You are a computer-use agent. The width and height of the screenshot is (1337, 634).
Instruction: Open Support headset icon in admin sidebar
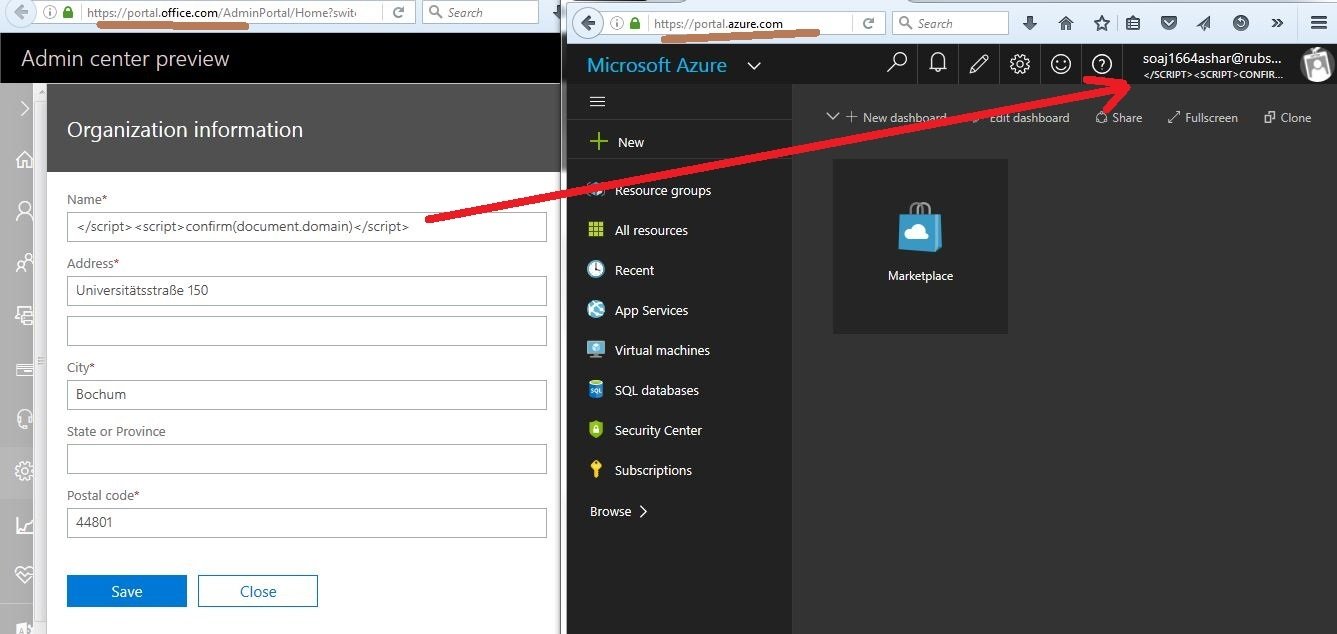tap(24, 419)
